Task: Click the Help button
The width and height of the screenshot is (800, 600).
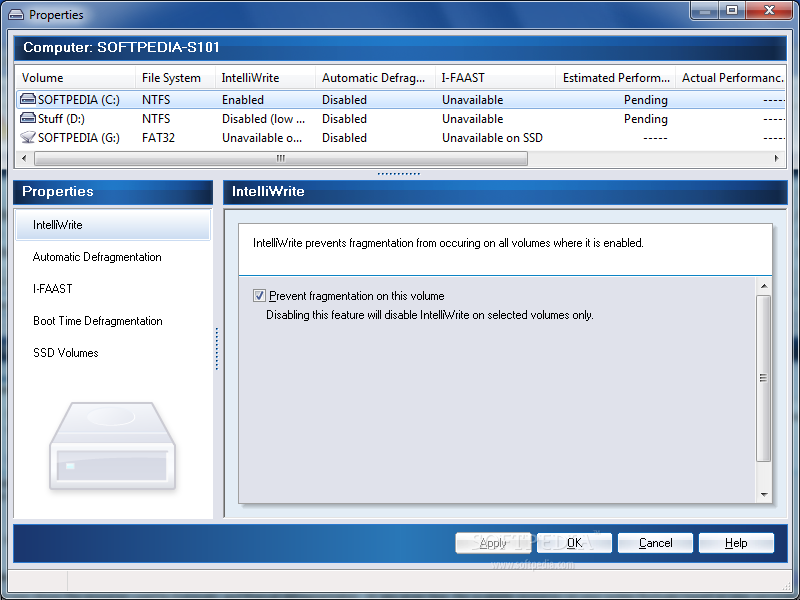Action: 736,543
